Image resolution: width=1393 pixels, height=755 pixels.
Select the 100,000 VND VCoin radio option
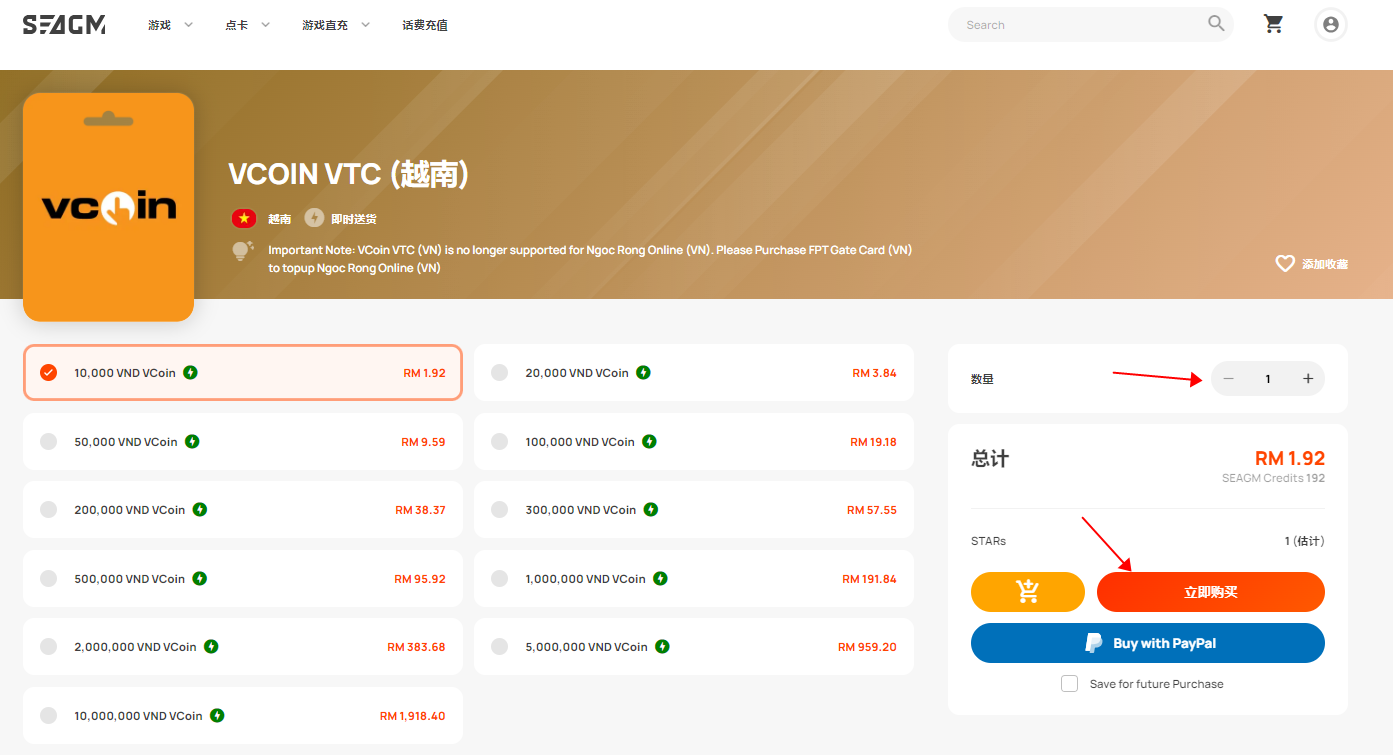coord(500,441)
